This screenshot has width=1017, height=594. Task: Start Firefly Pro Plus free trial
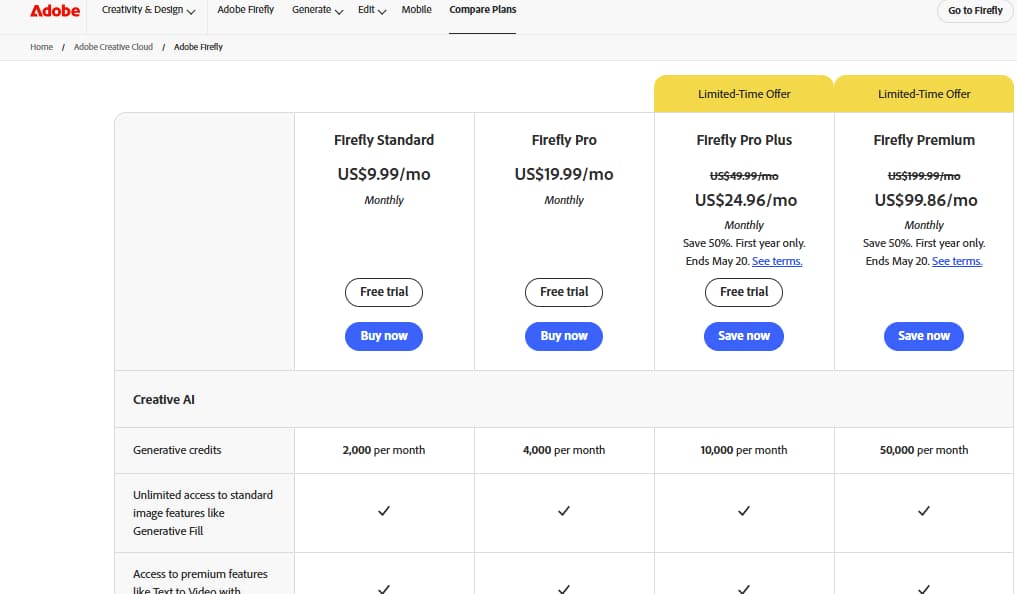pyautogui.click(x=744, y=292)
